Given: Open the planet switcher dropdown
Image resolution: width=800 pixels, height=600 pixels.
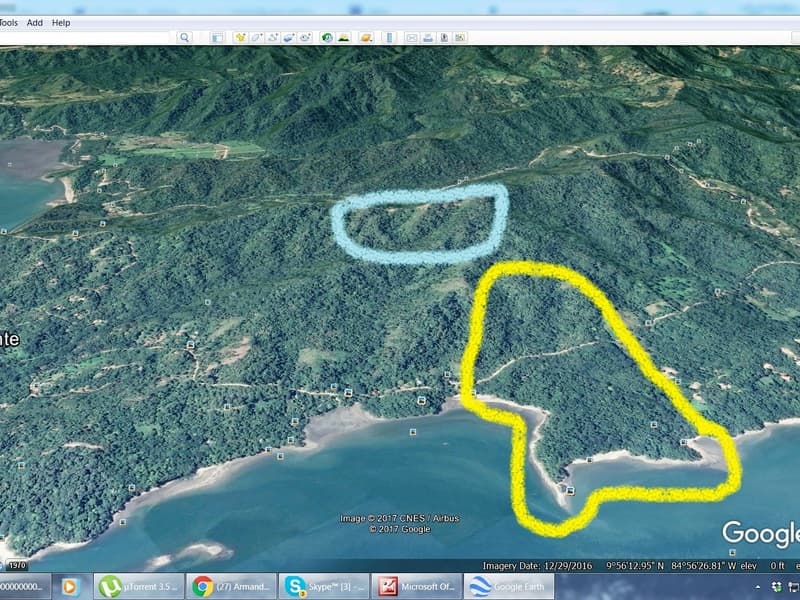Looking at the screenshot, I should click(x=366, y=37).
